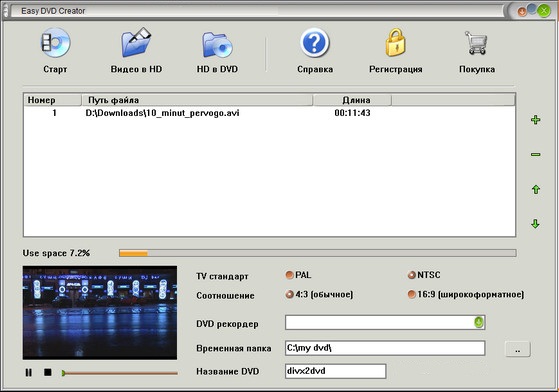Expand the DVD рекордер dropdown
Viewport: 559px width, 392px height.
478,322
